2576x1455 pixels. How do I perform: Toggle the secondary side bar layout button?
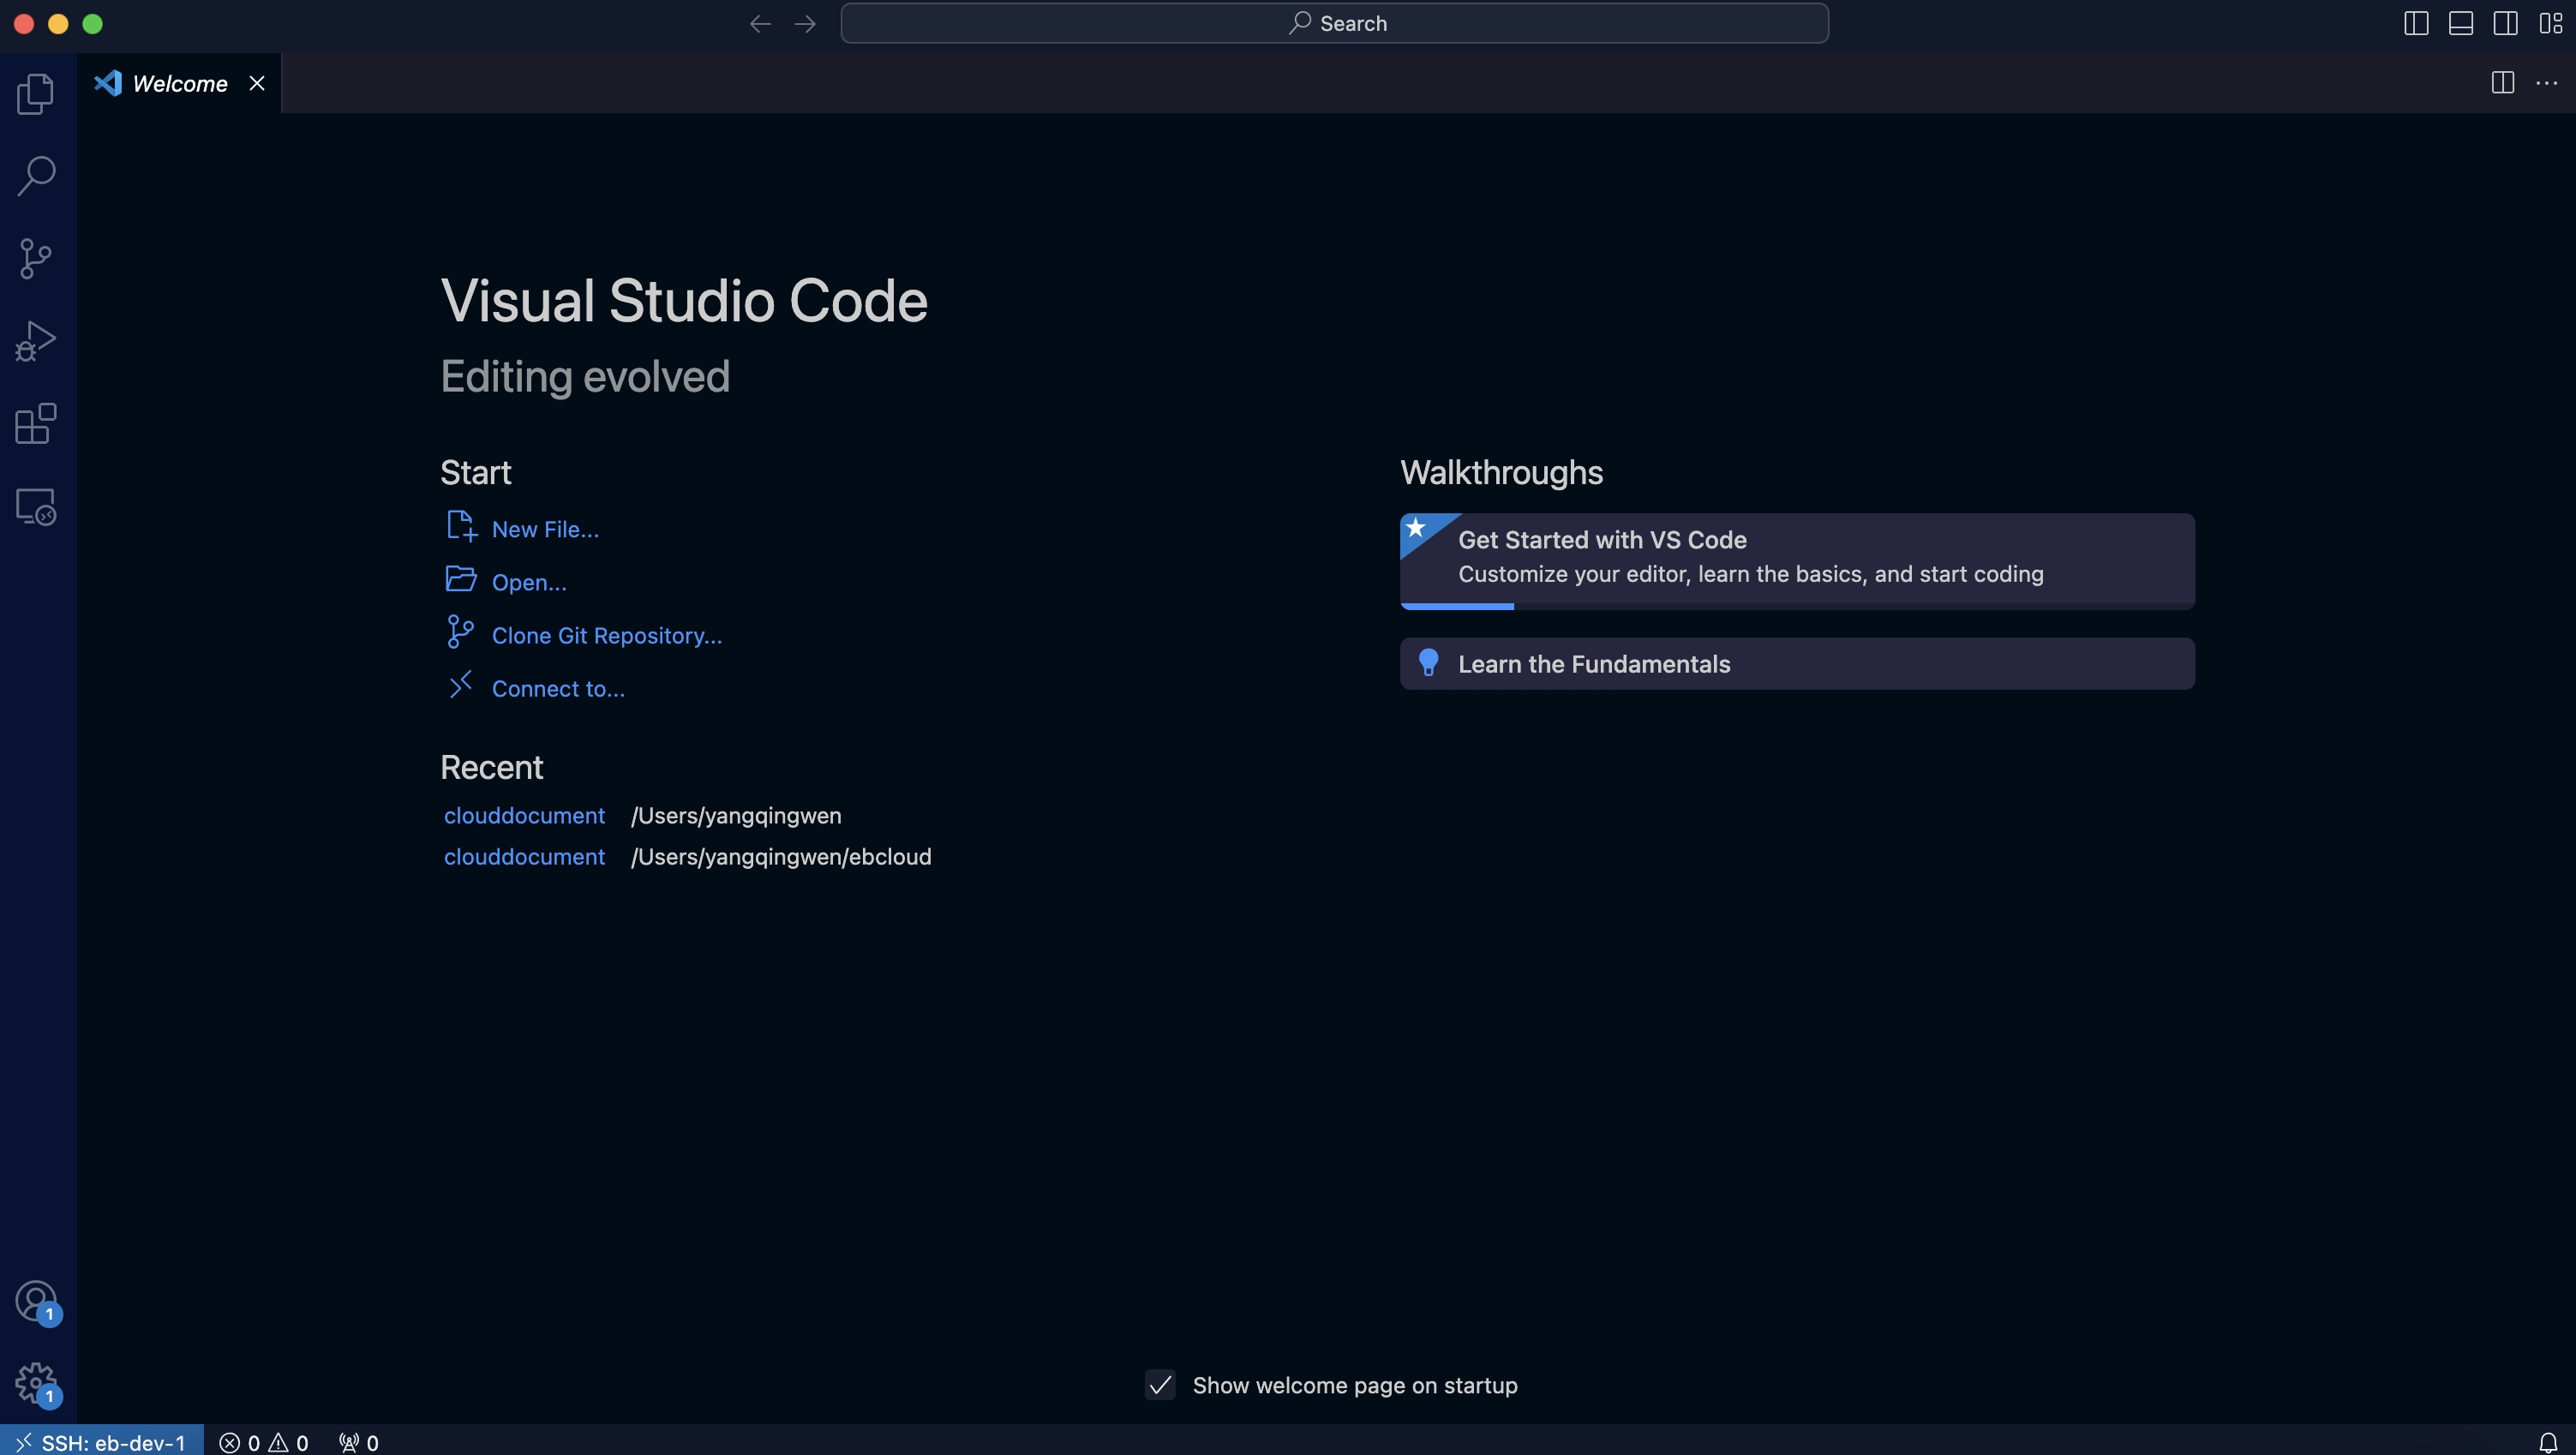click(2505, 23)
